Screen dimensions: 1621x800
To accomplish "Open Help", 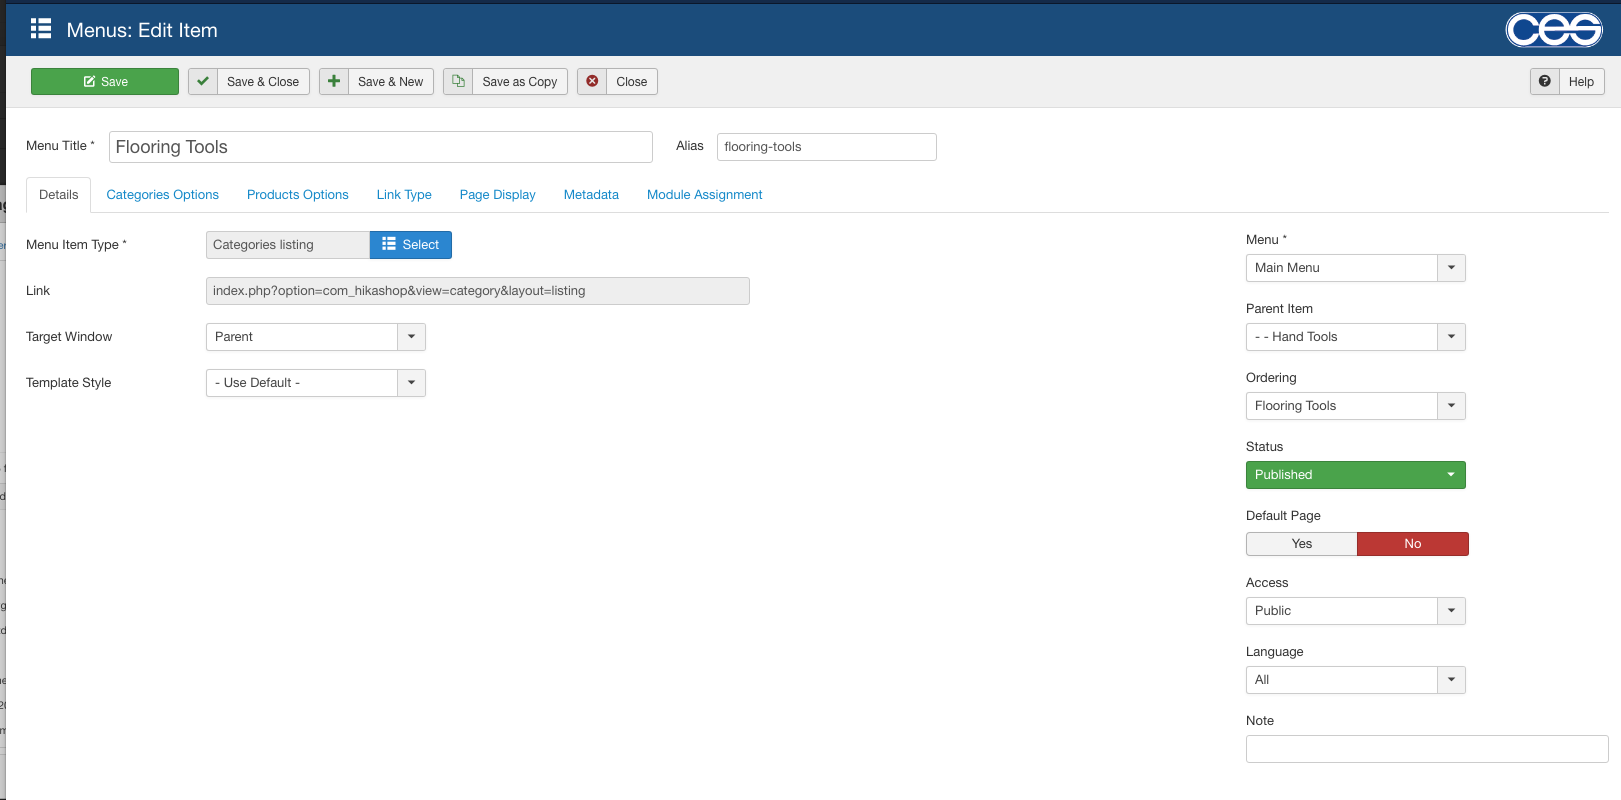I will click(1581, 82).
